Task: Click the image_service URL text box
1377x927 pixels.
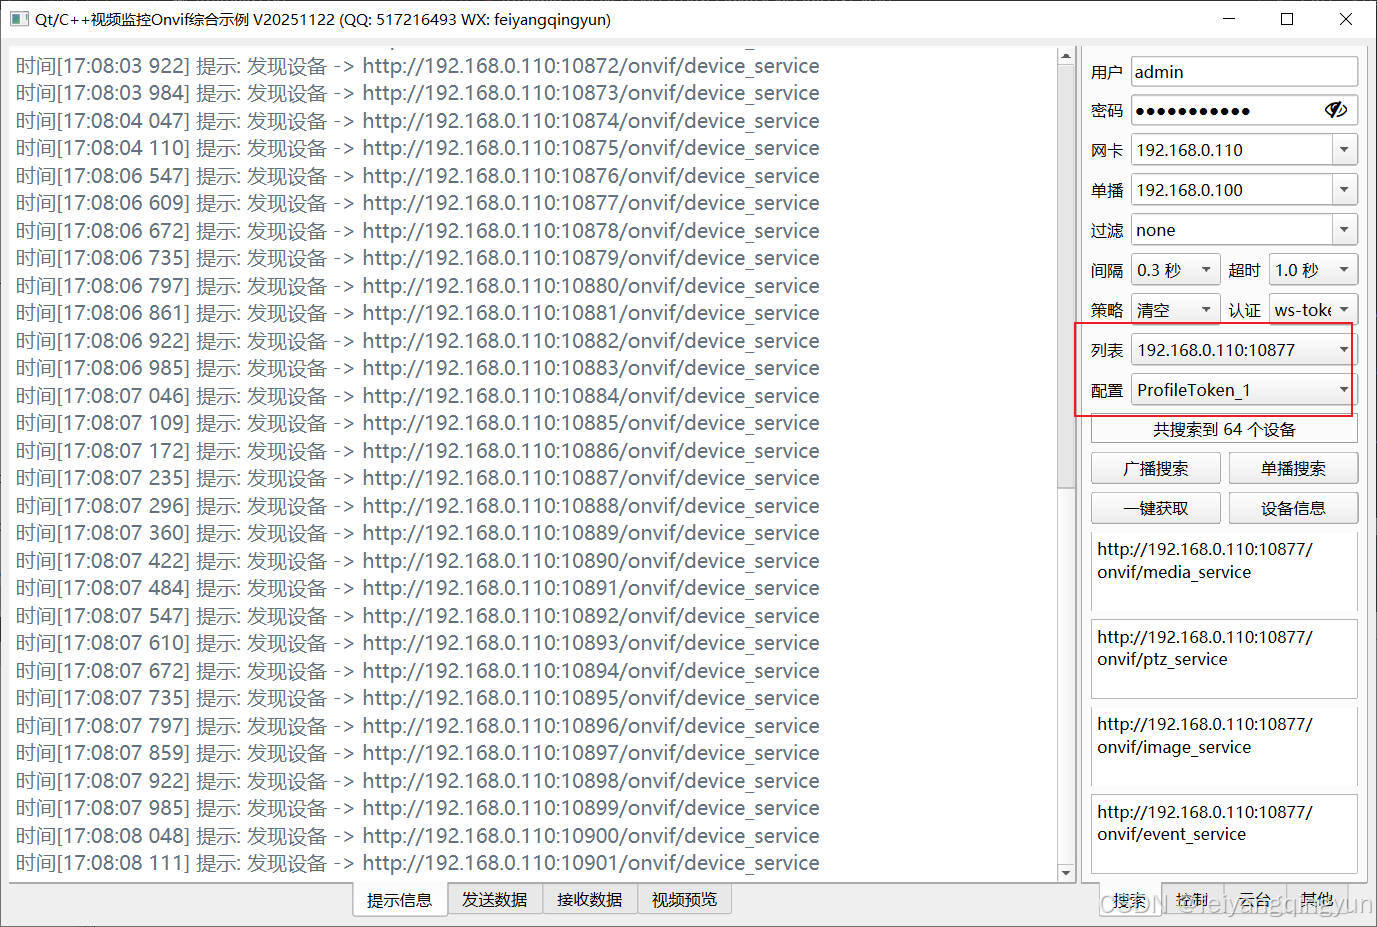Action: [x=1224, y=746]
